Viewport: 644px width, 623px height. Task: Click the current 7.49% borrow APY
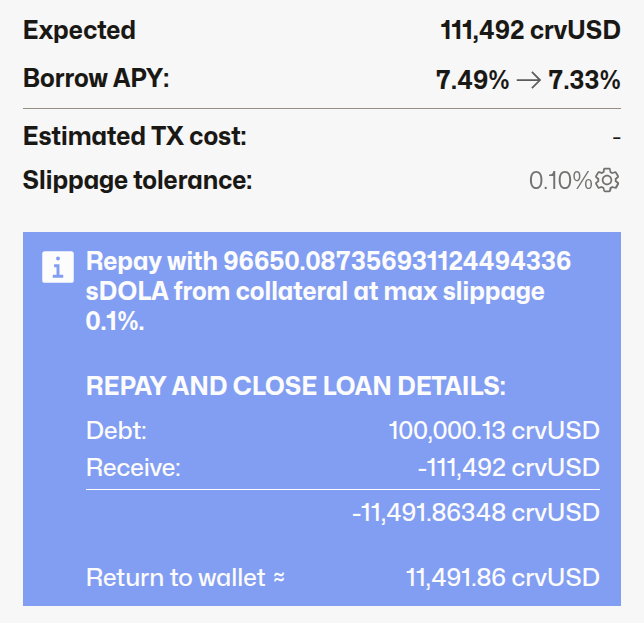[x=473, y=81]
